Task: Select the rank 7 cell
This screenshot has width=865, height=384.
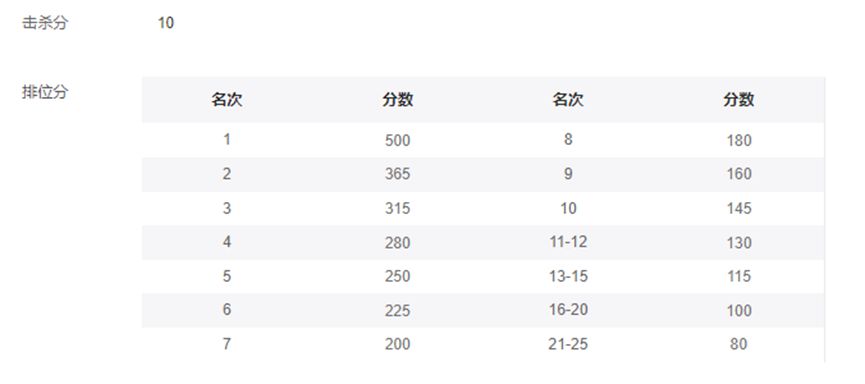Action: click(227, 344)
